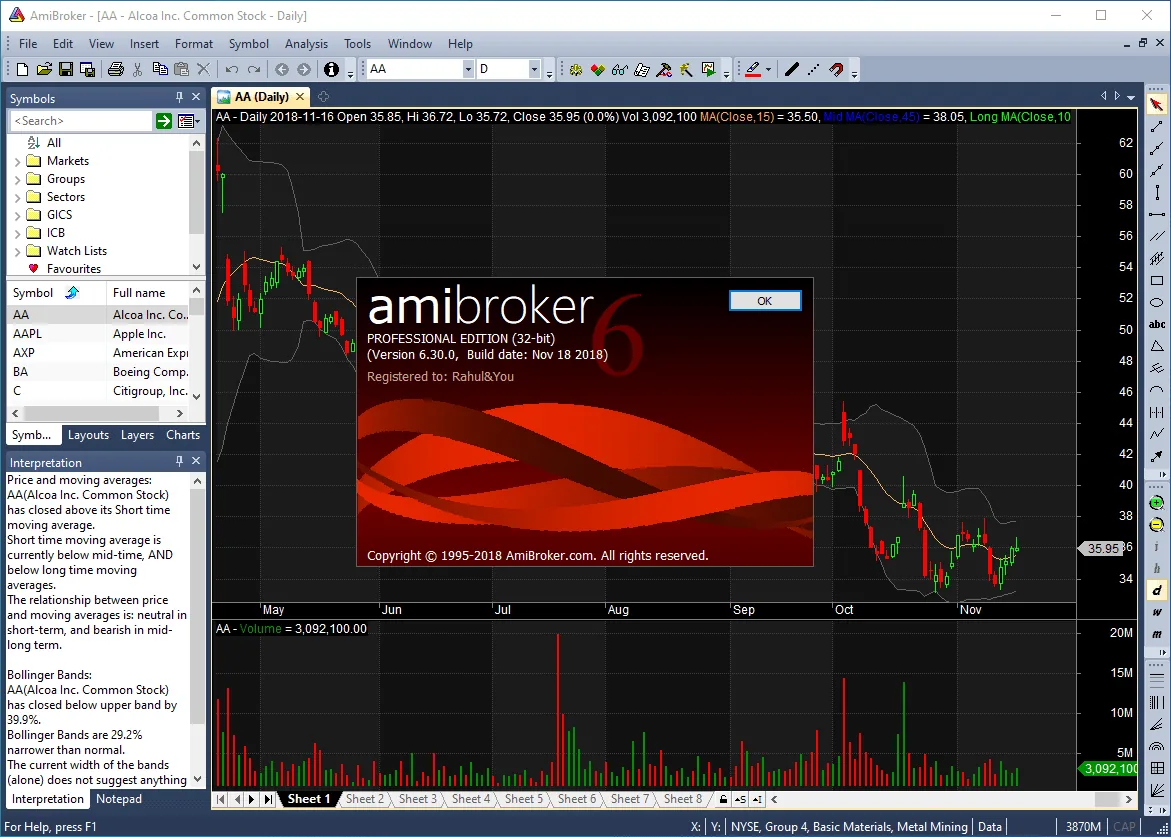Select the arrow pointer tool

click(x=1157, y=105)
